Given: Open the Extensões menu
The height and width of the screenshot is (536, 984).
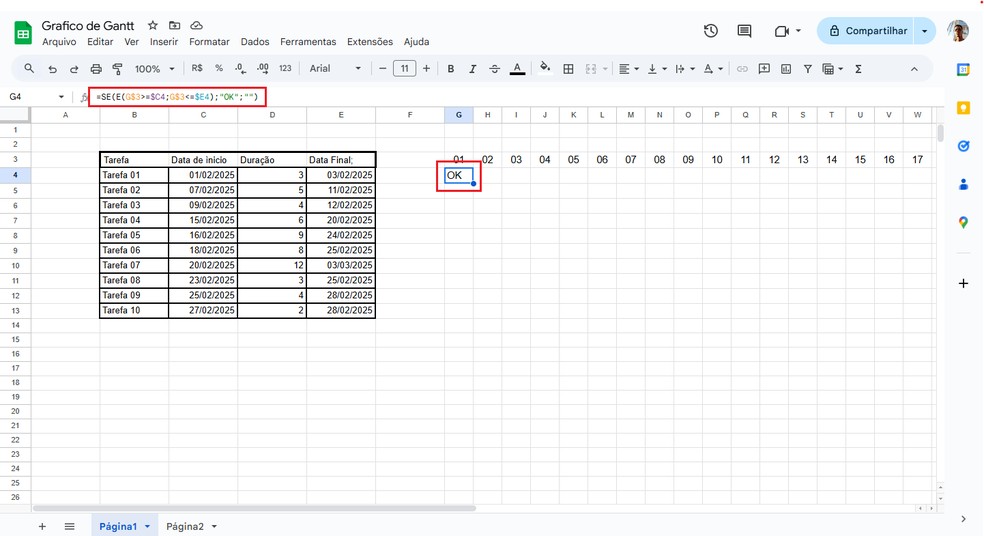Looking at the screenshot, I should [x=370, y=41].
